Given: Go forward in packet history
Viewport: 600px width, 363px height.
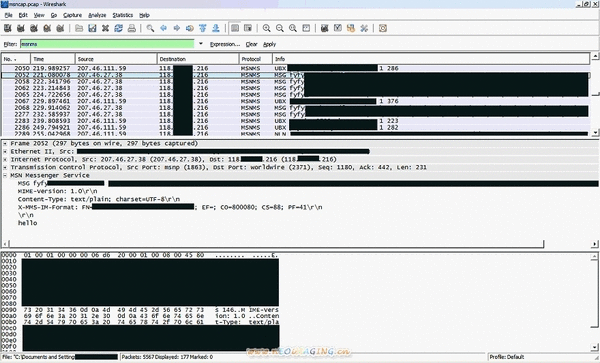Looking at the screenshot, I should (177, 28).
